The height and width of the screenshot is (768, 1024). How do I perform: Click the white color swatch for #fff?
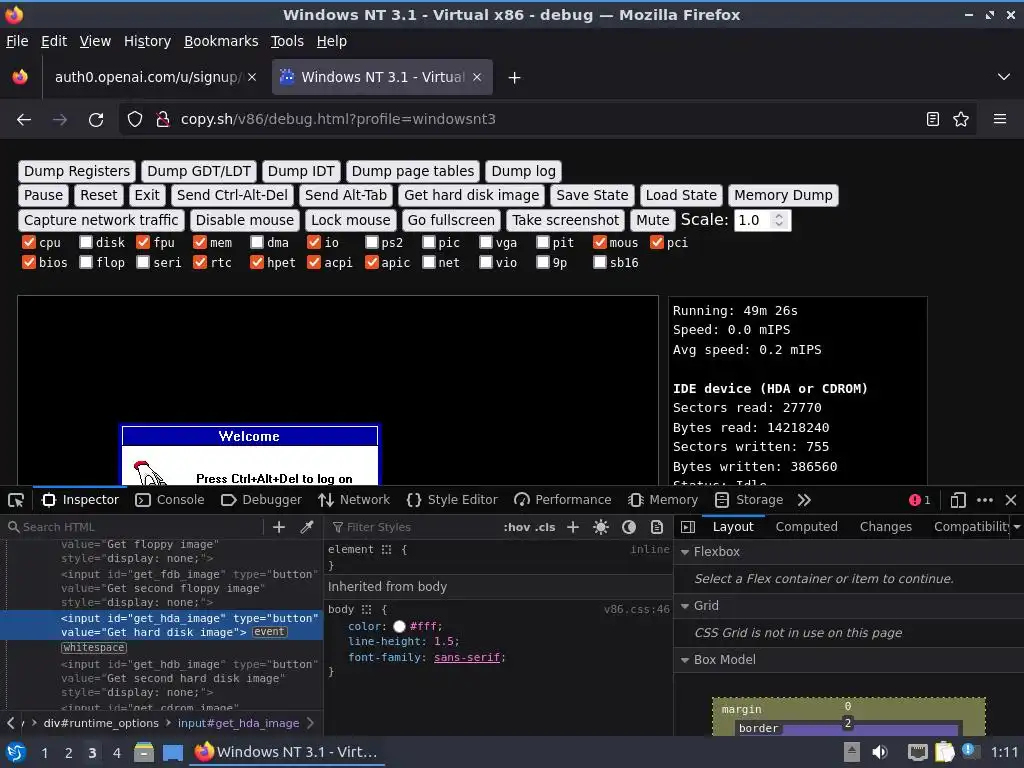pos(400,627)
